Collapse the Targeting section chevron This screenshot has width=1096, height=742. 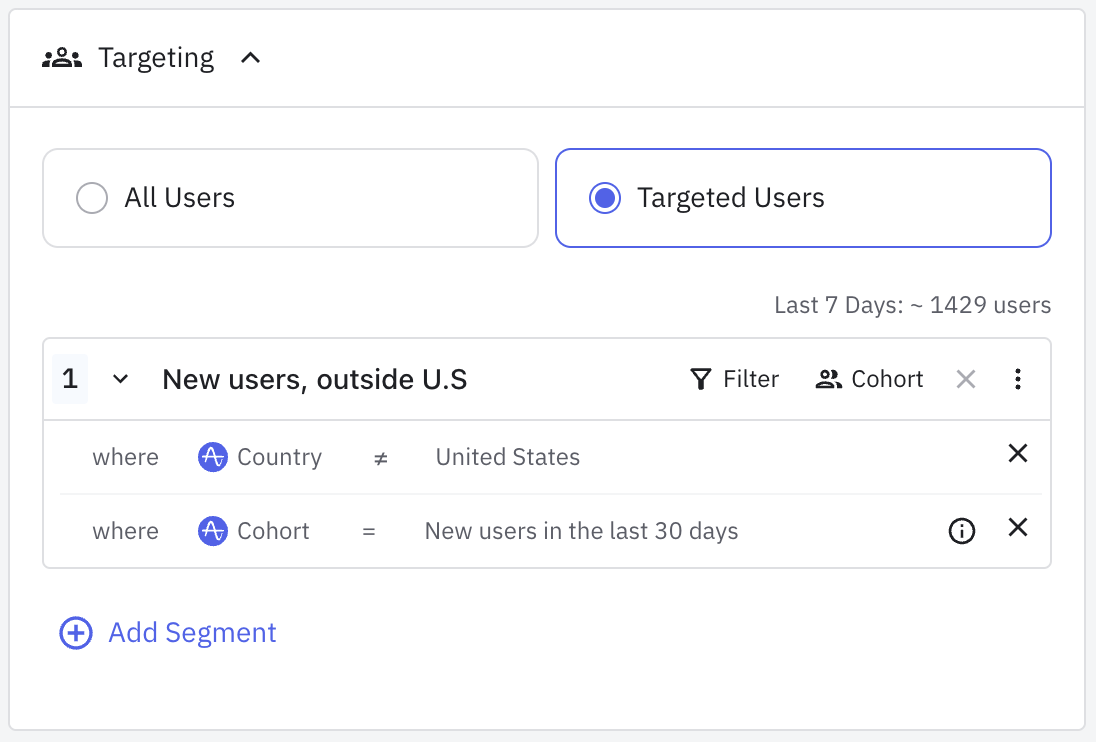(x=251, y=58)
